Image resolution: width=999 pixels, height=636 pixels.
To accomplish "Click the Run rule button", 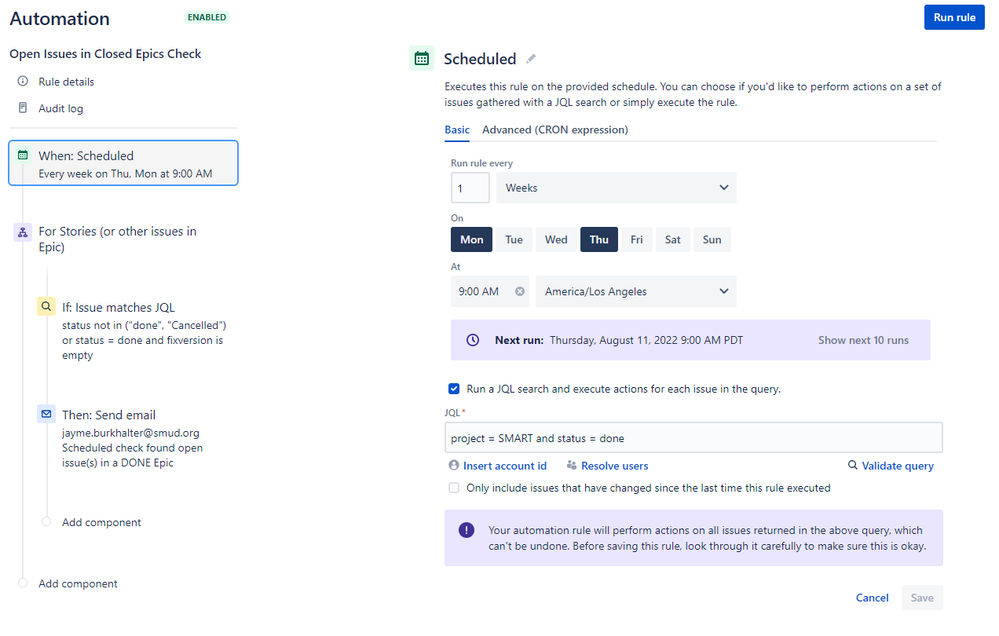I will click(954, 18).
